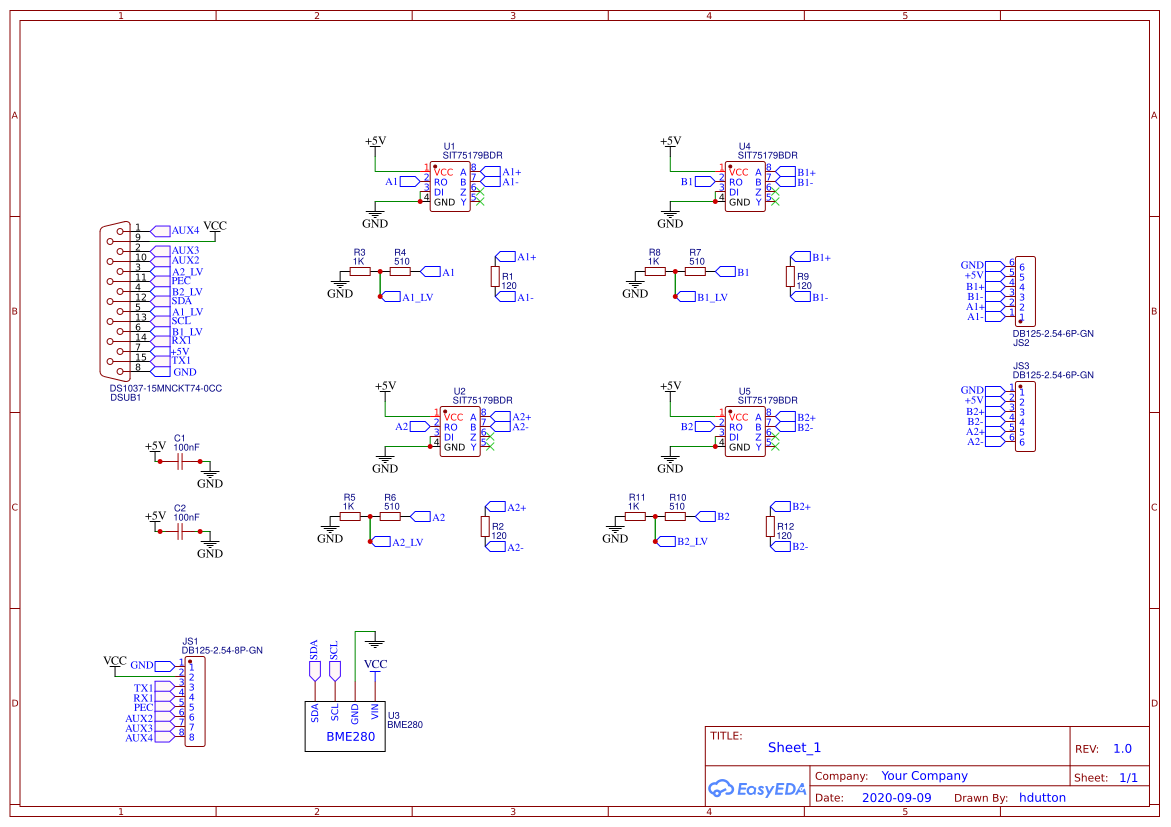Click the JS1 8-pin connector symbol

click(195, 702)
